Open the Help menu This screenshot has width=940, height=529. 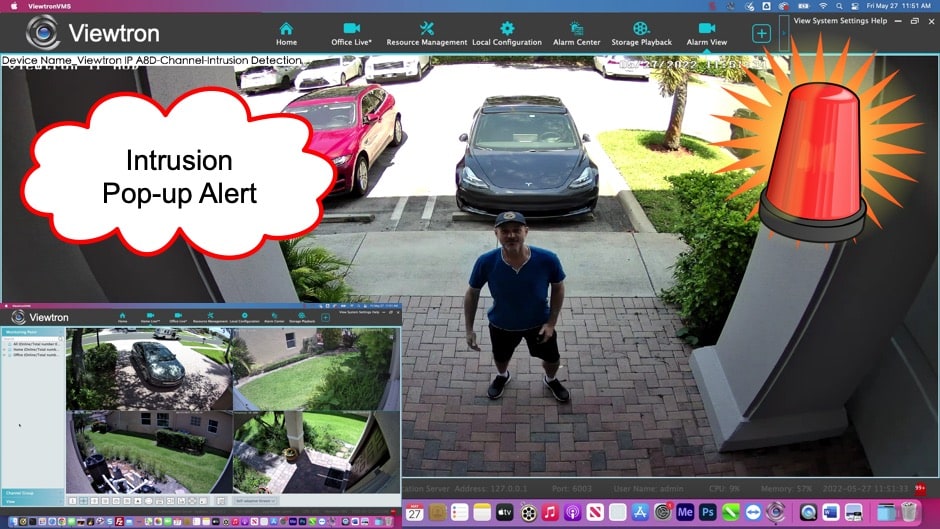(879, 20)
